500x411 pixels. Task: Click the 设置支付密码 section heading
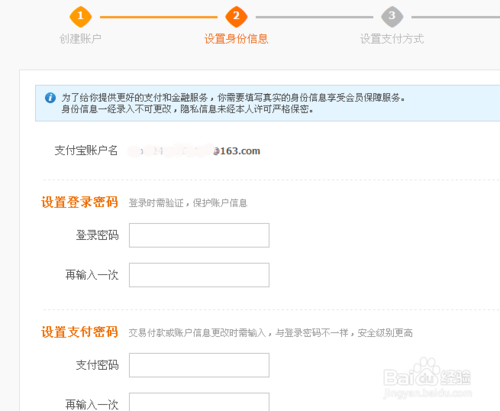click(79, 332)
